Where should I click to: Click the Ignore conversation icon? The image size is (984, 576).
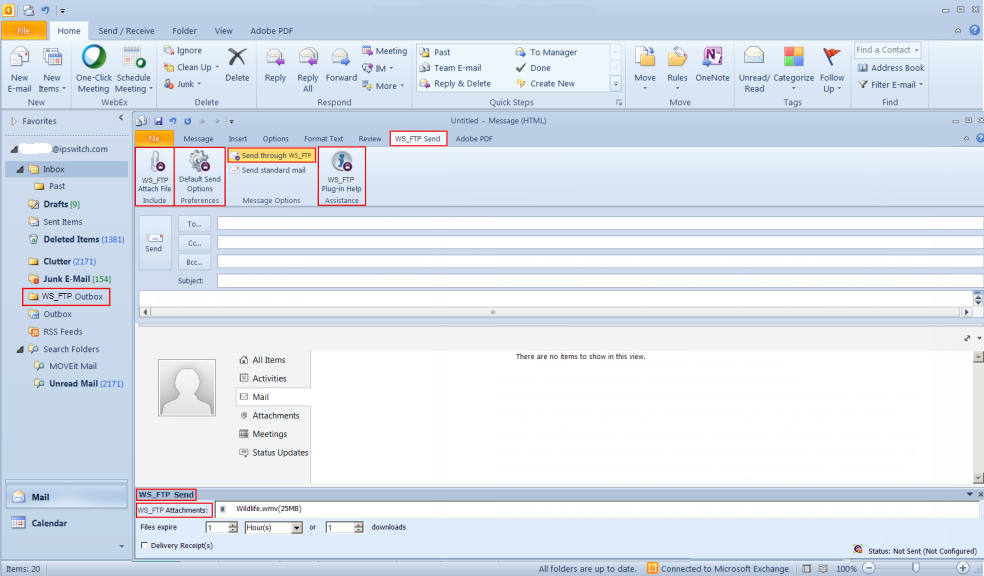[168, 50]
